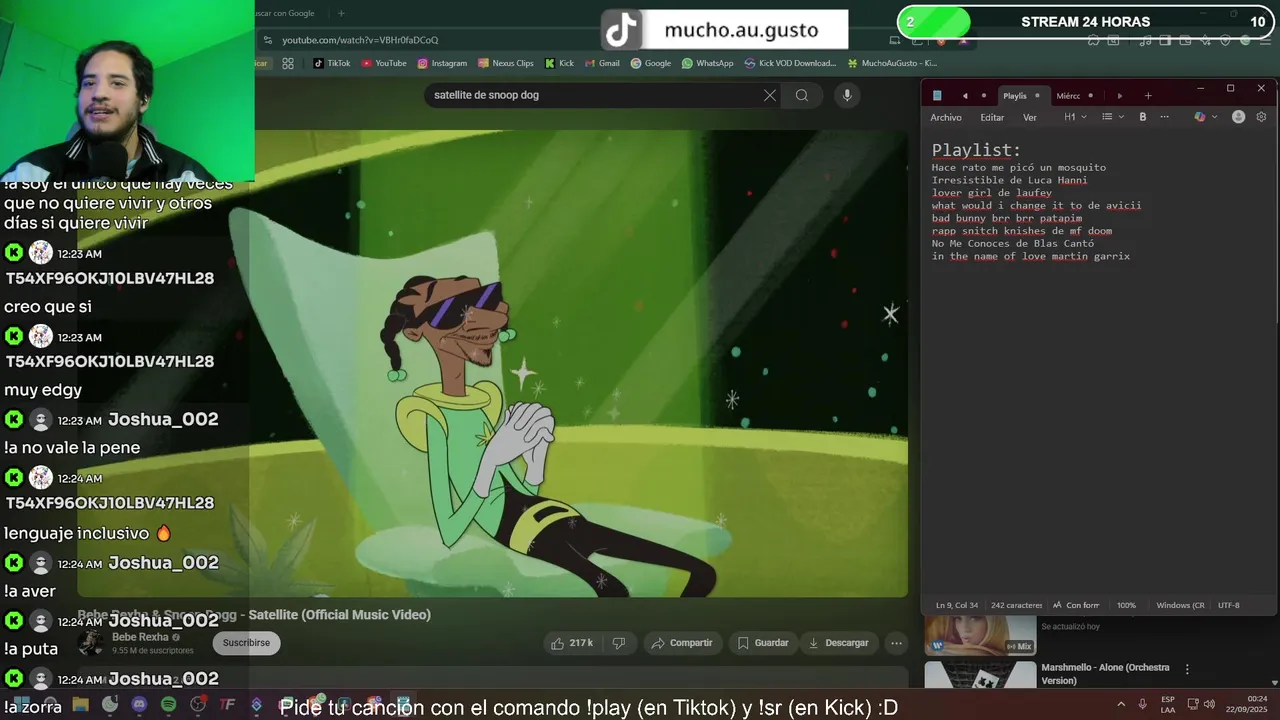Open the TikTok bookmark in browser
Viewport: 1280px width, 720px height.
point(332,63)
